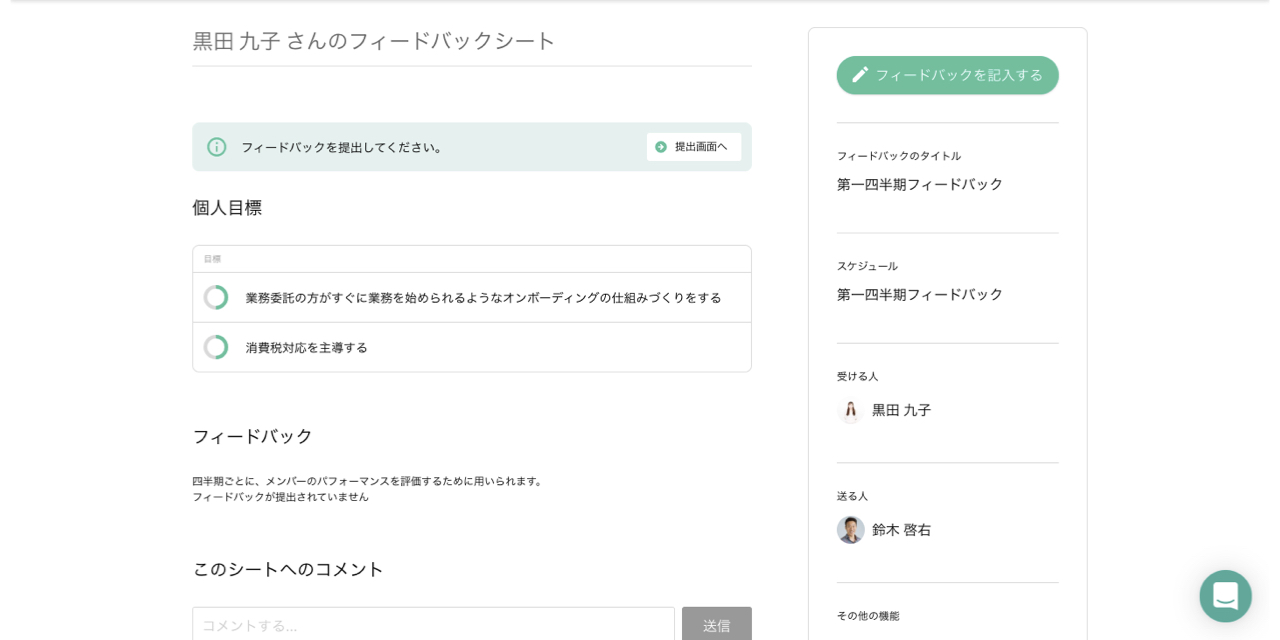1280x640 pixels.
Task: Click 鈴木 啓右 profile photo
Action: click(850, 530)
